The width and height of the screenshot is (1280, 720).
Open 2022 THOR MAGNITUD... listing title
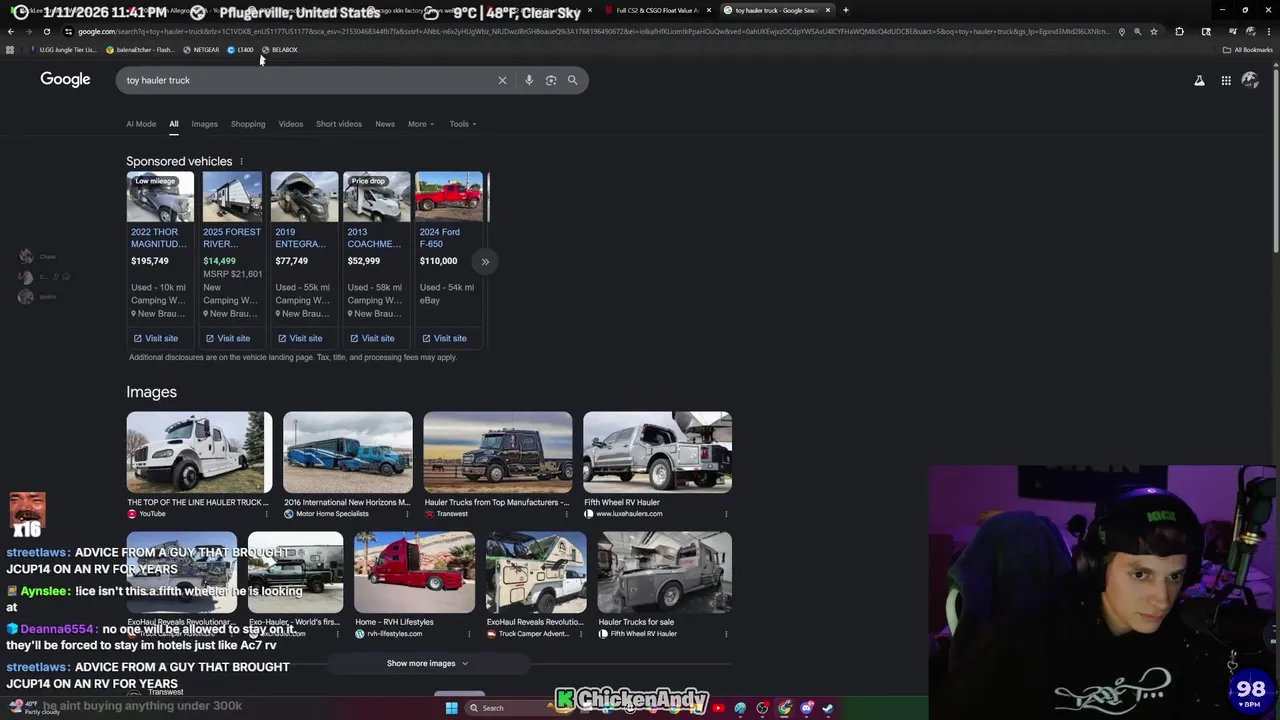(159, 238)
